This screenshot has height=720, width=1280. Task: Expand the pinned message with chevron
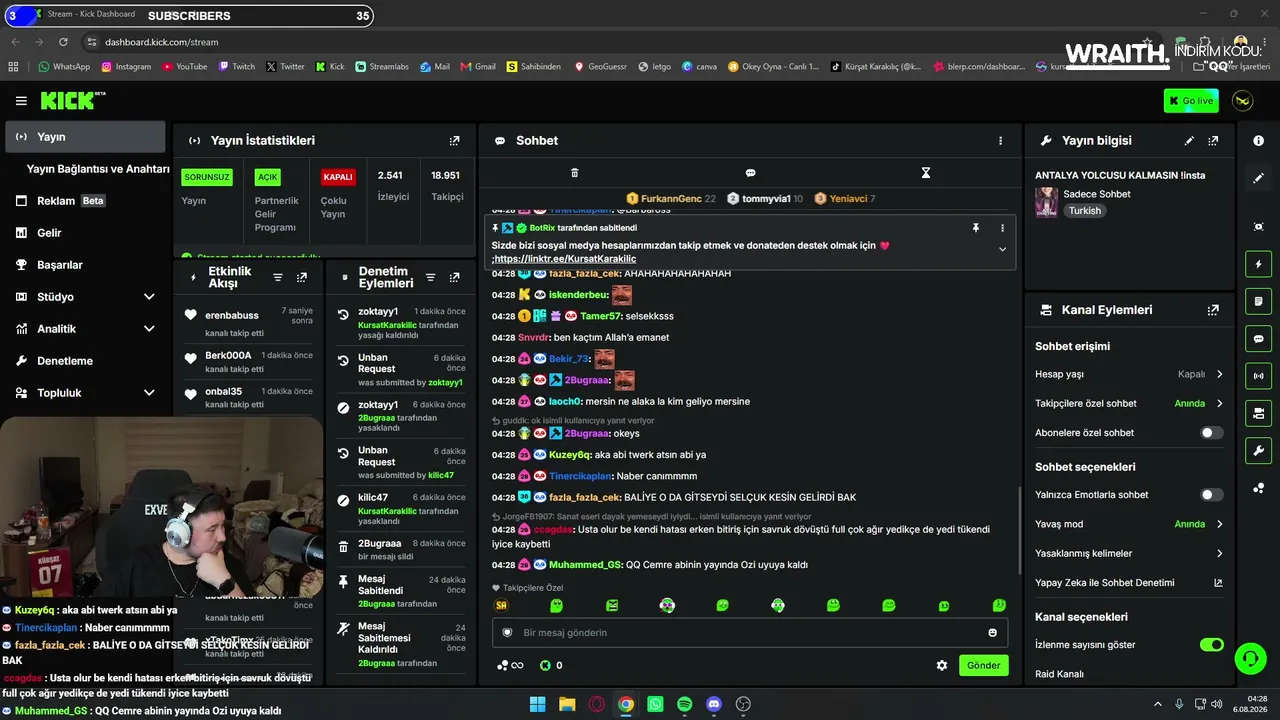pos(1002,249)
